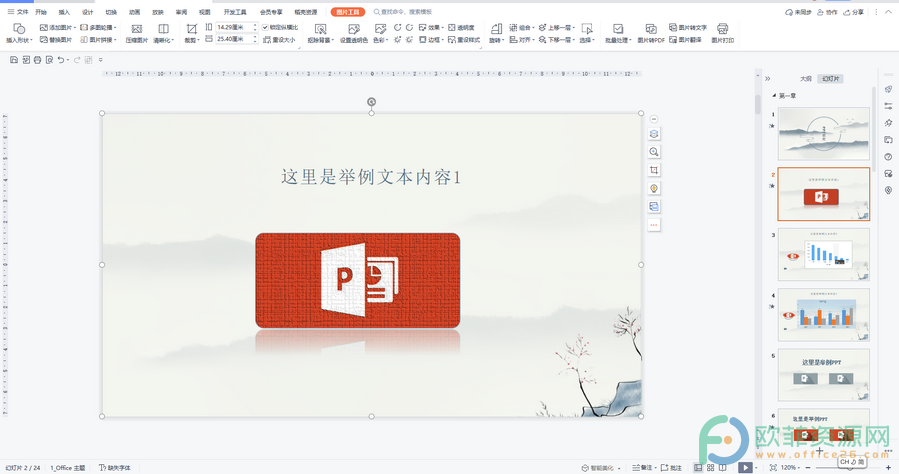This screenshot has height=474, width=899.
Task: Click the Collaborate (协作) button
Action: pos(827,11)
